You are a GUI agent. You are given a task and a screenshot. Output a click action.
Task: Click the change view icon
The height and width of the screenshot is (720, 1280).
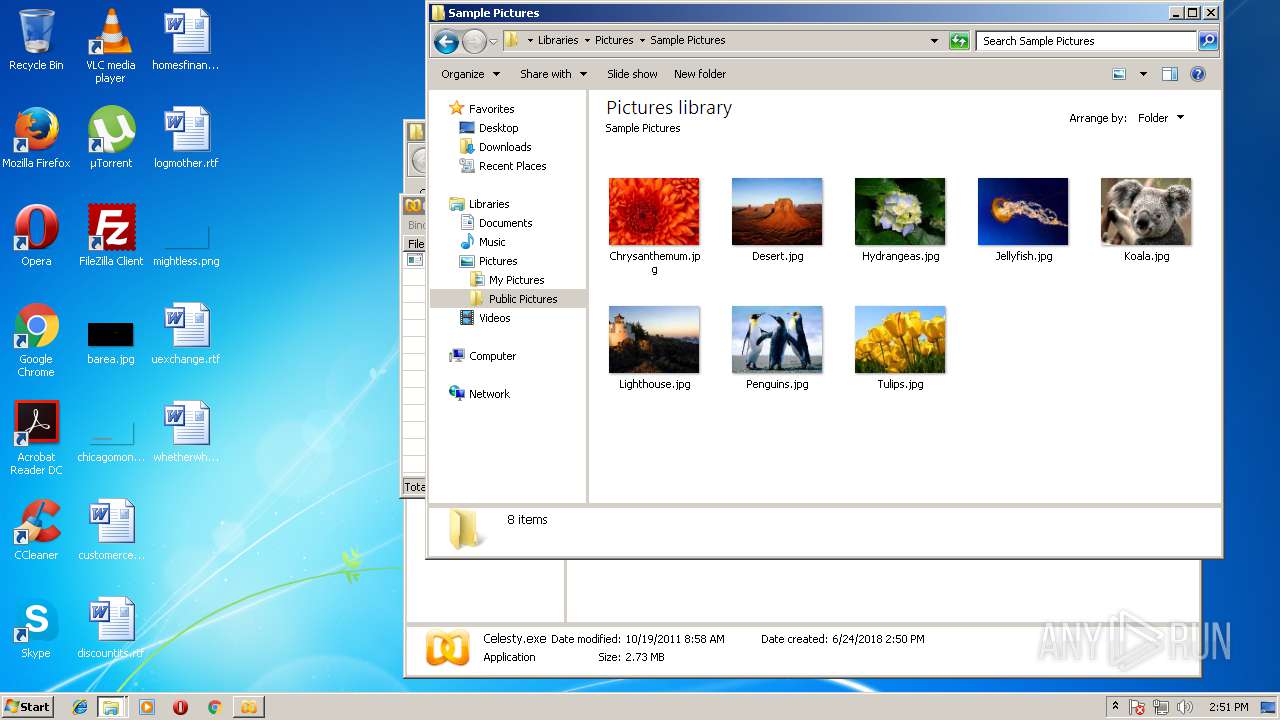(1119, 74)
